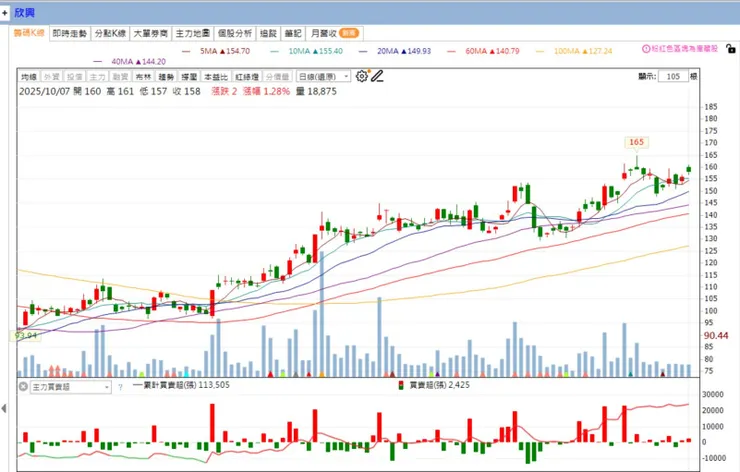The height and width of the screenshot is (472, 740).
Task: Click the orange triangle marker under volume bars
Action: tap(322, 374)
